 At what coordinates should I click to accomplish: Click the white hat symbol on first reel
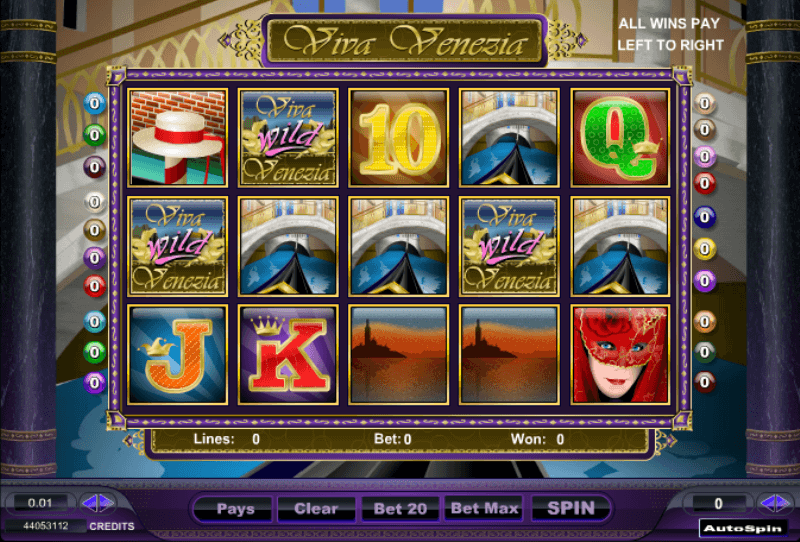click(x=177, y=138)
